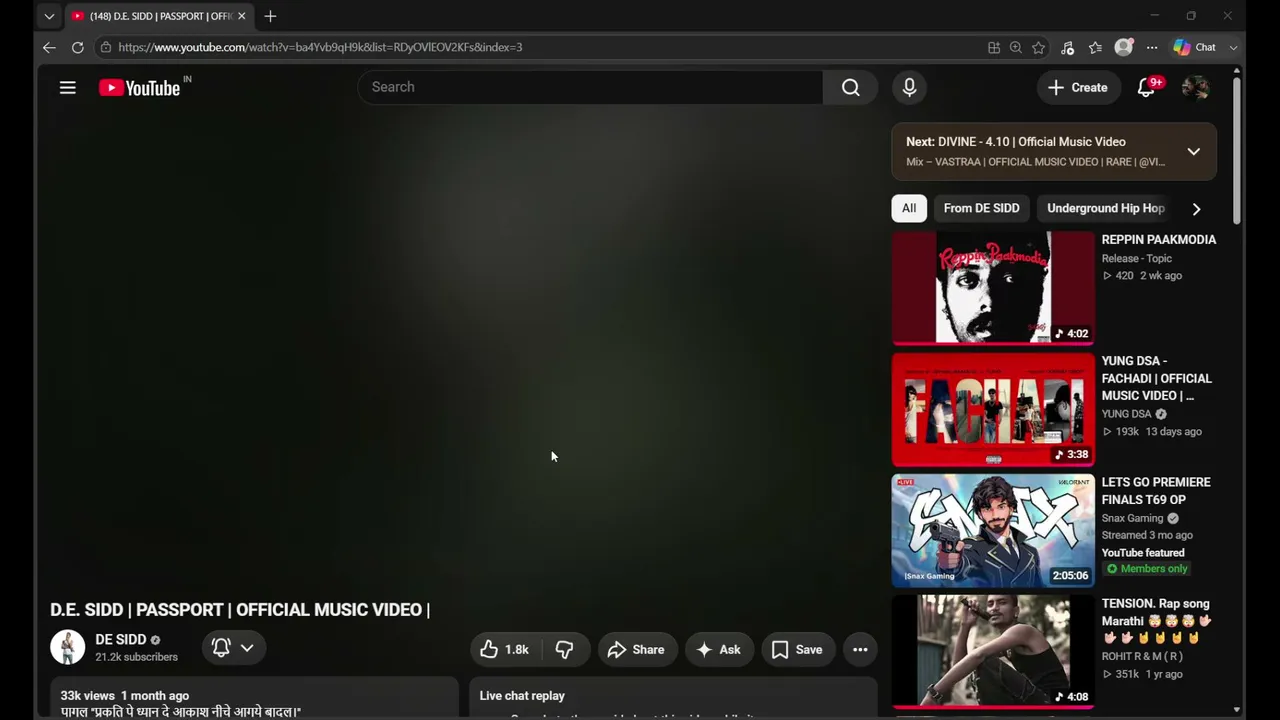This screenshot has height=720, width=1280.
Task: Open LETS GO PREMIERE FINALS title
Action: point(1156,491)
